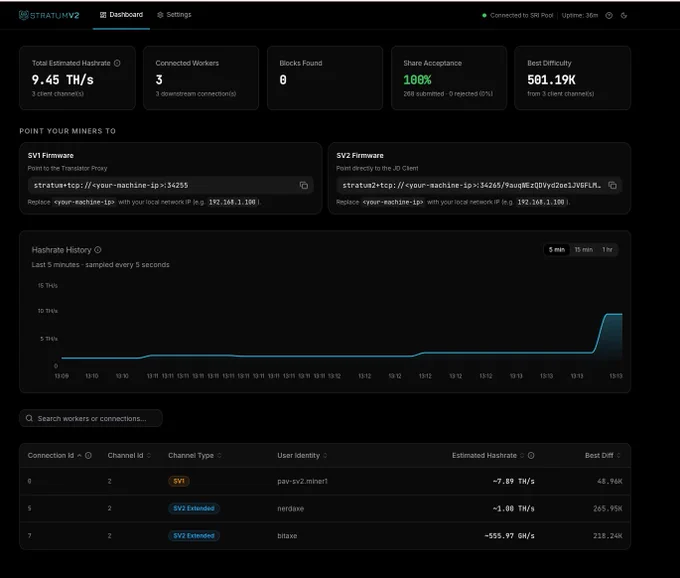Copy the SV2 Firmware stratum2 URL
This screenshot has height=578, width=680.
(612, 185)
